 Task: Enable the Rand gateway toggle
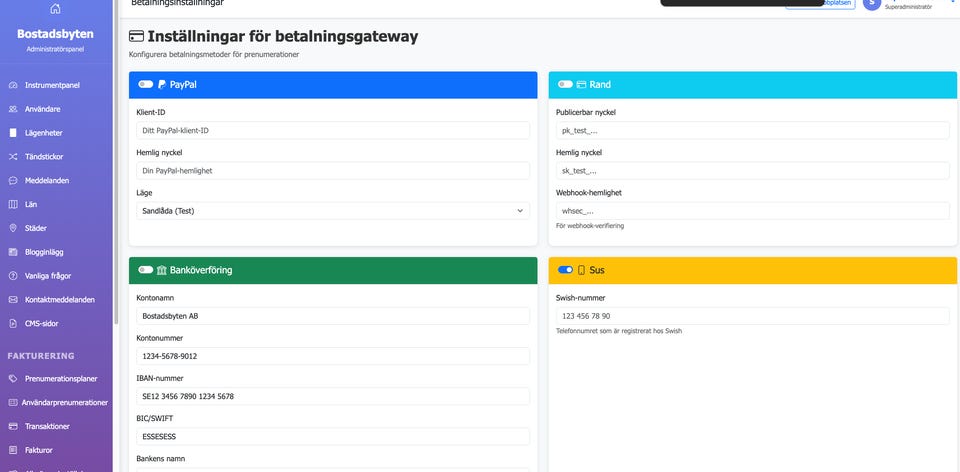[x=565, y=84]
